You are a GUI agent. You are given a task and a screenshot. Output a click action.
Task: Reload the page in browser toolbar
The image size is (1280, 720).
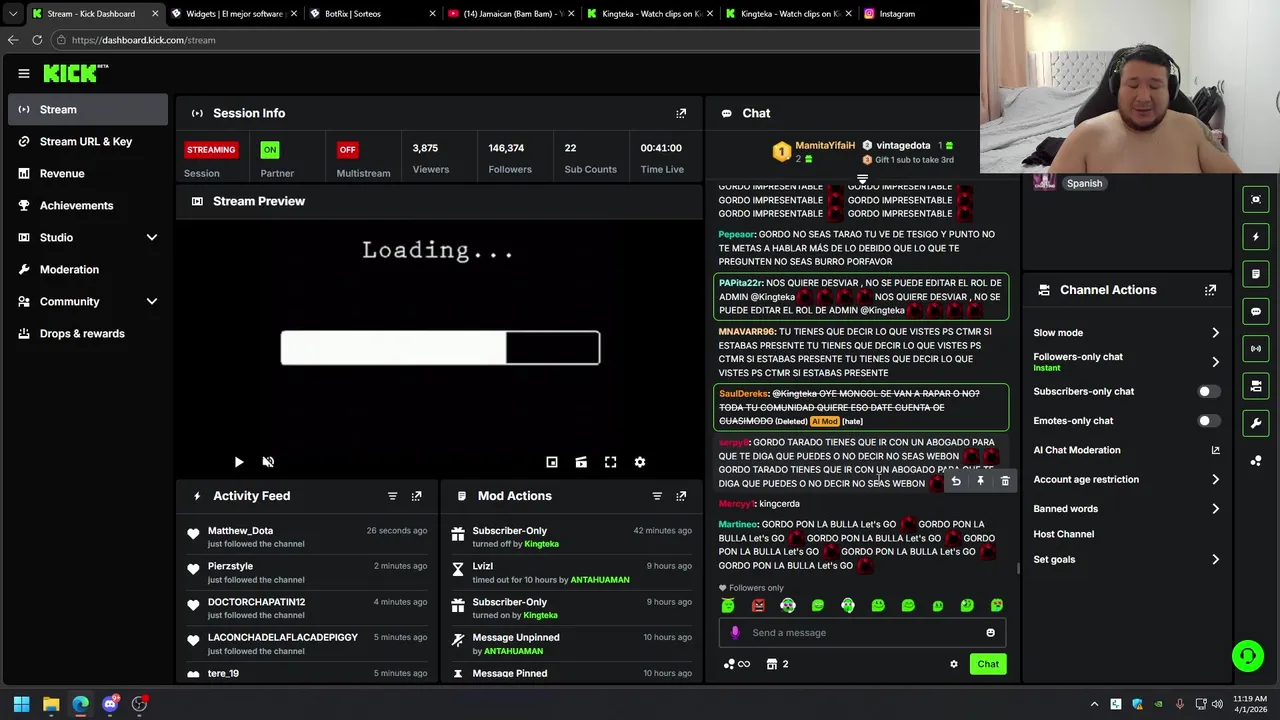pyautogui.click(x=37, y=40)
